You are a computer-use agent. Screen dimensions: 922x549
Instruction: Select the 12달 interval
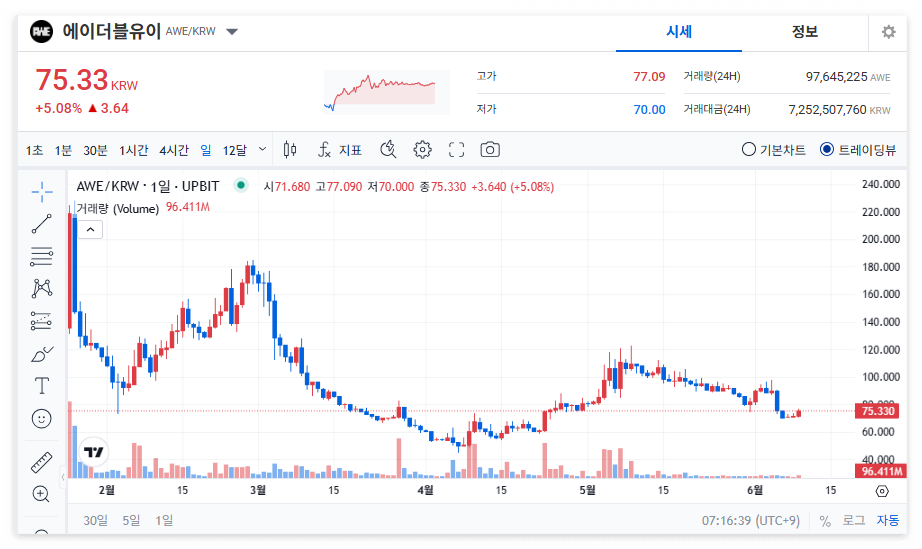pyautogui.click(x=235, y=150)
